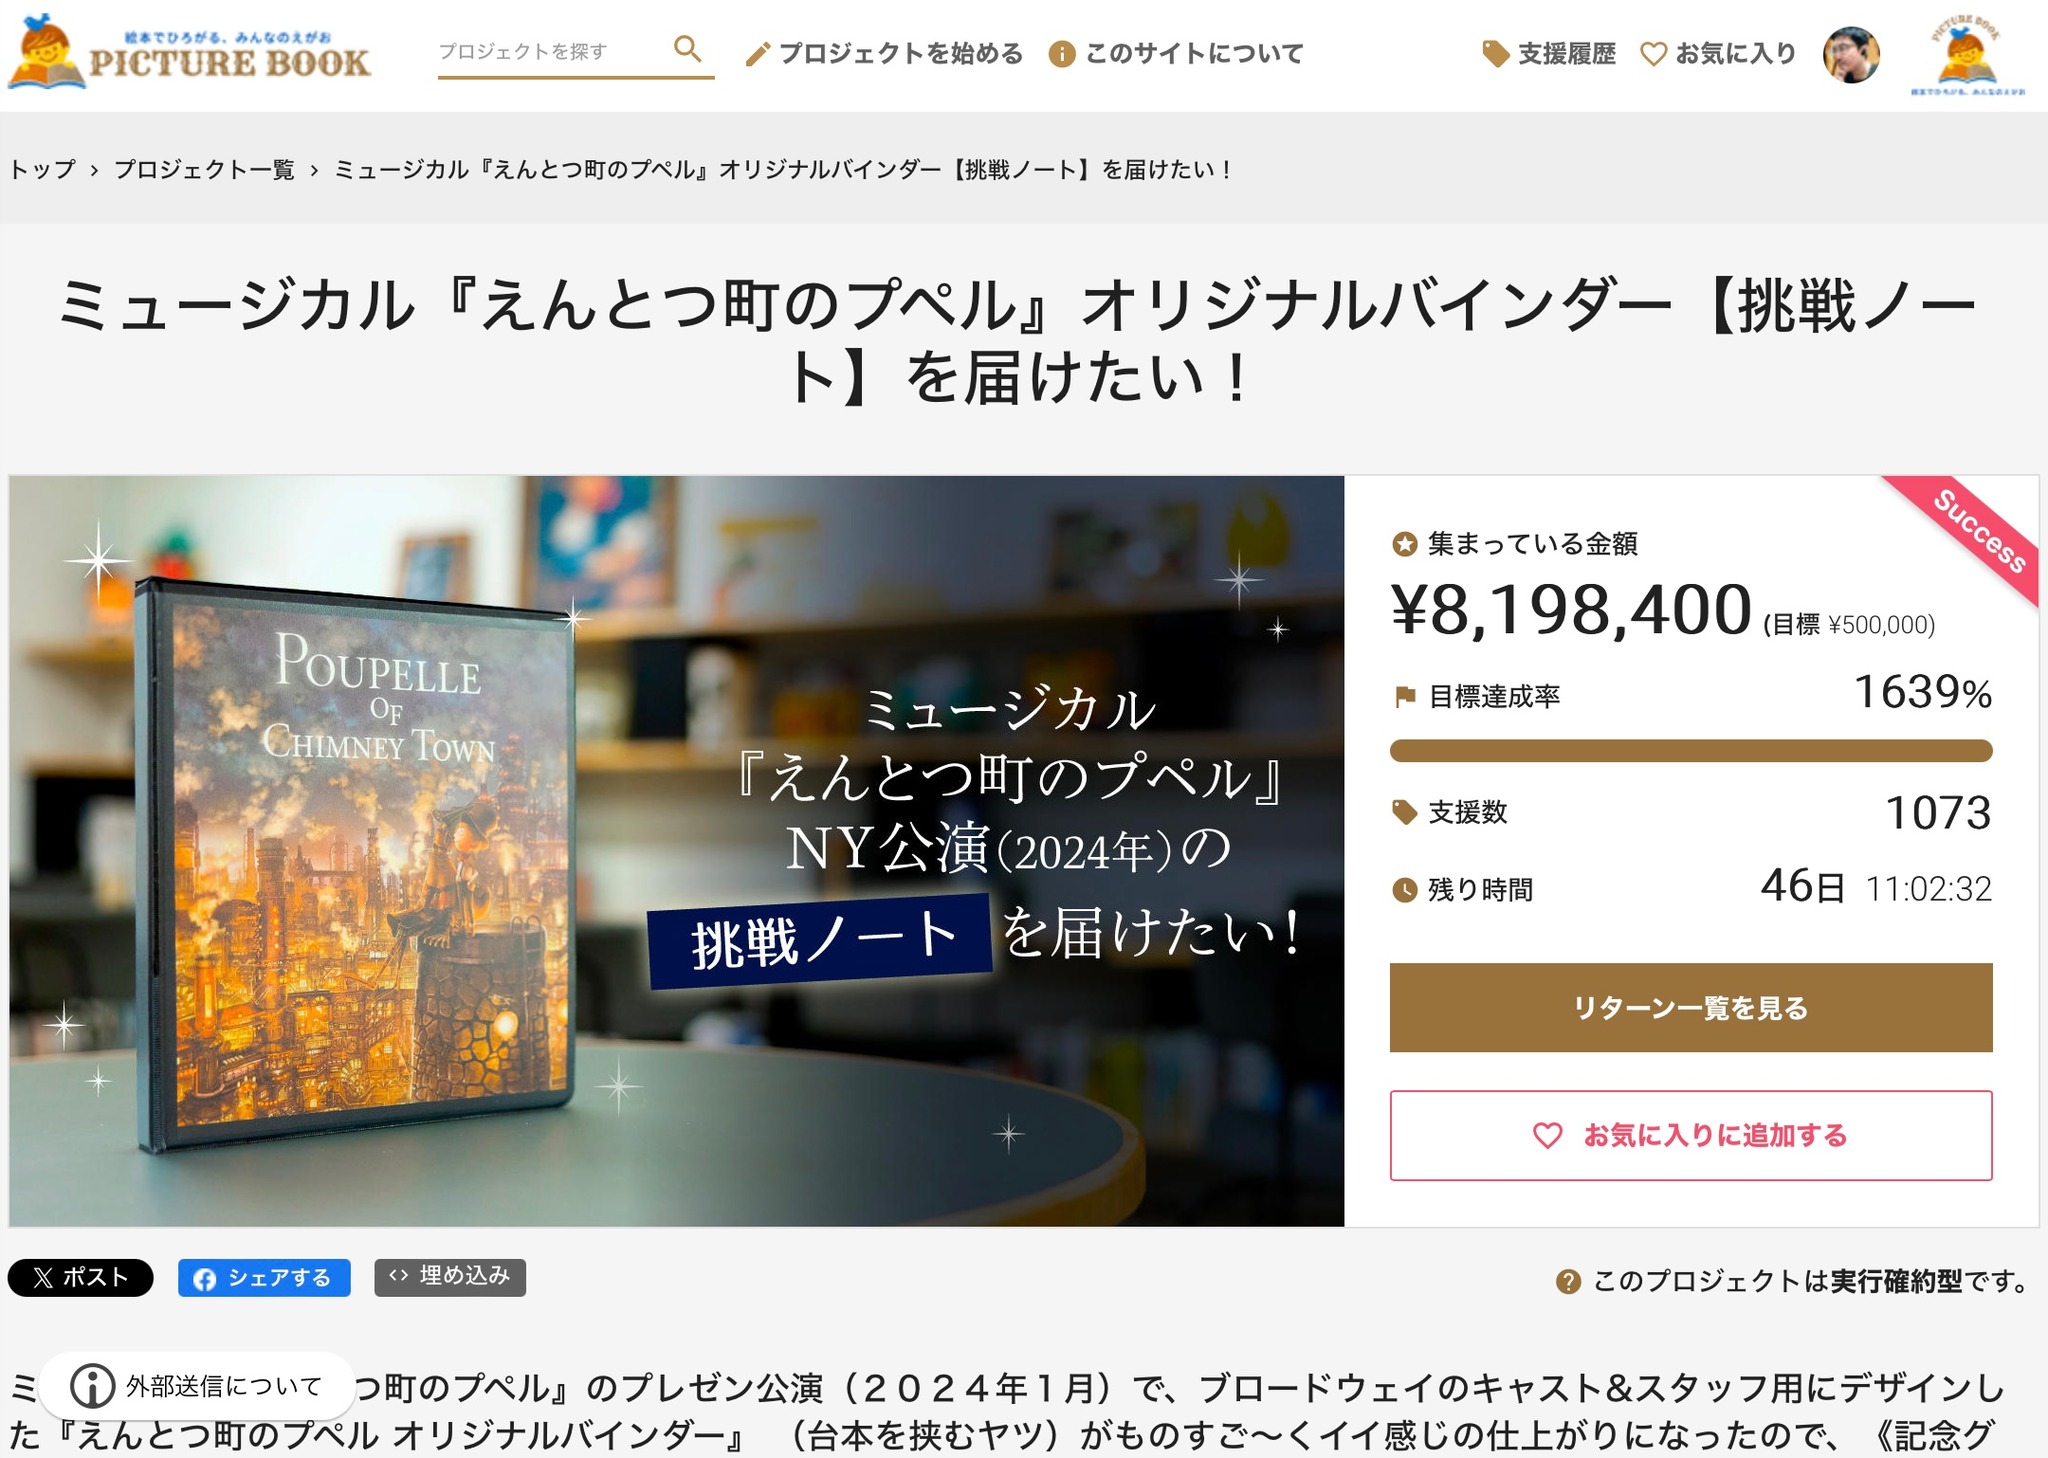This screenshot has height=1458, width=2048.
Task: Click the info icon in 外部送信について
Action: [x=92, y=1386]
